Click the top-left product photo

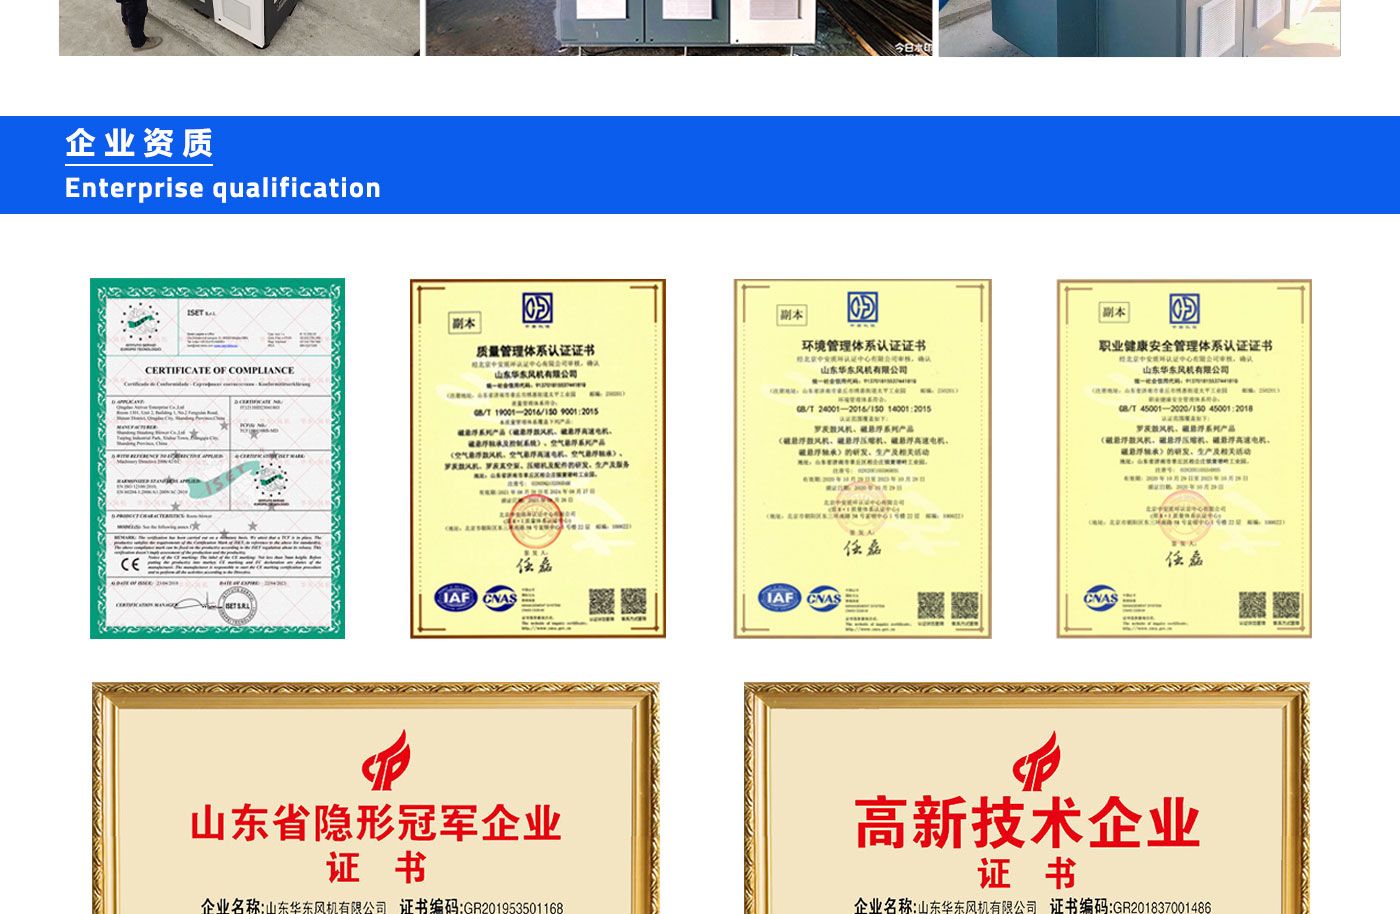pos(239,26)
